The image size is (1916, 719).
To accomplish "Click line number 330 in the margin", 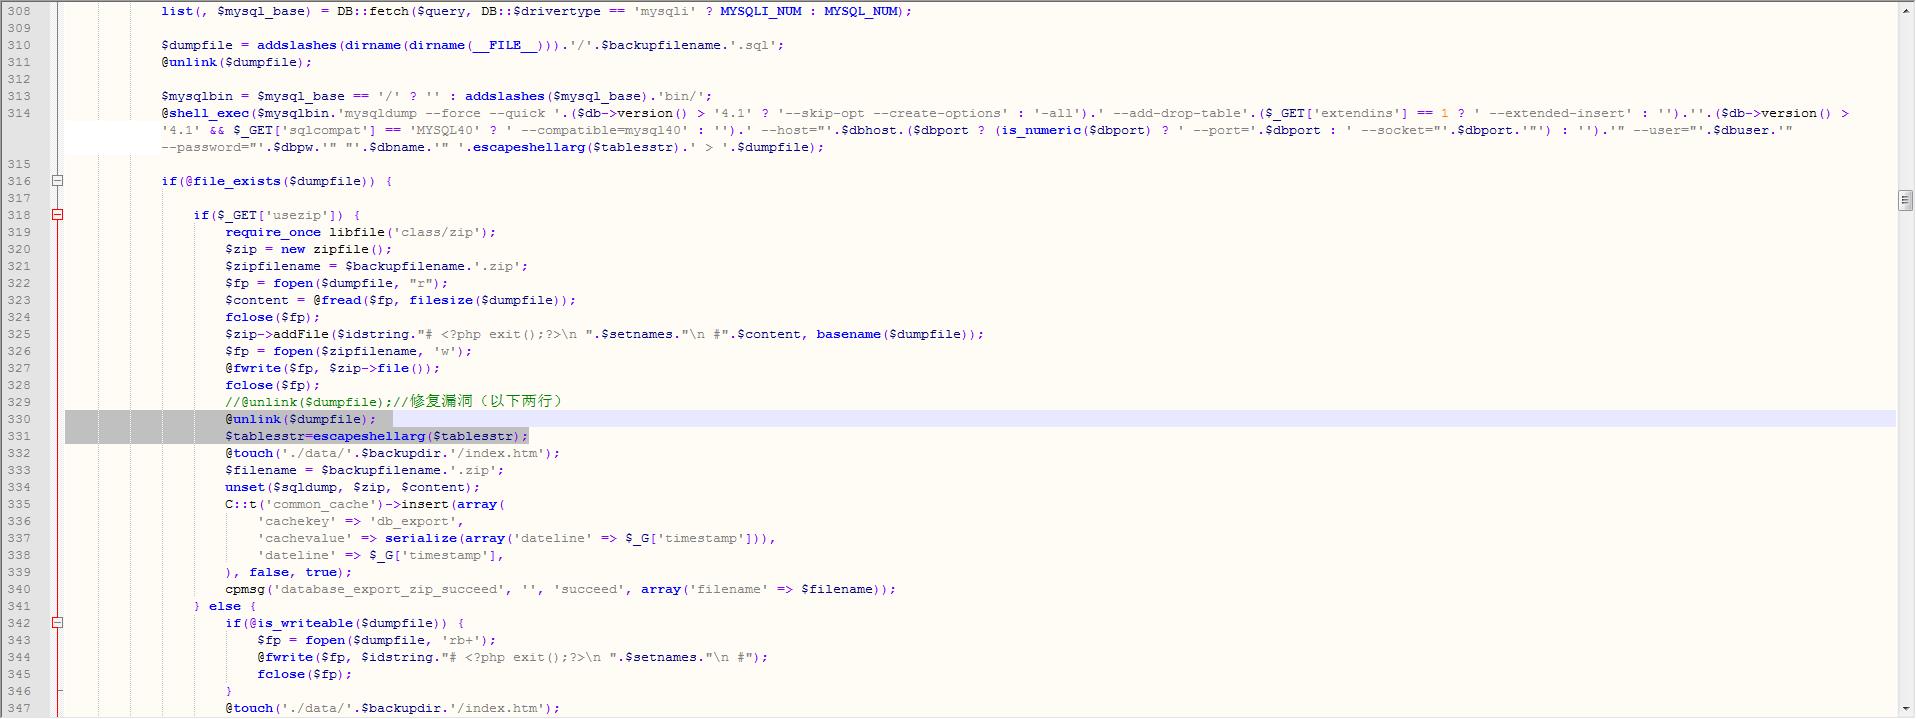I will click(19, 419).
